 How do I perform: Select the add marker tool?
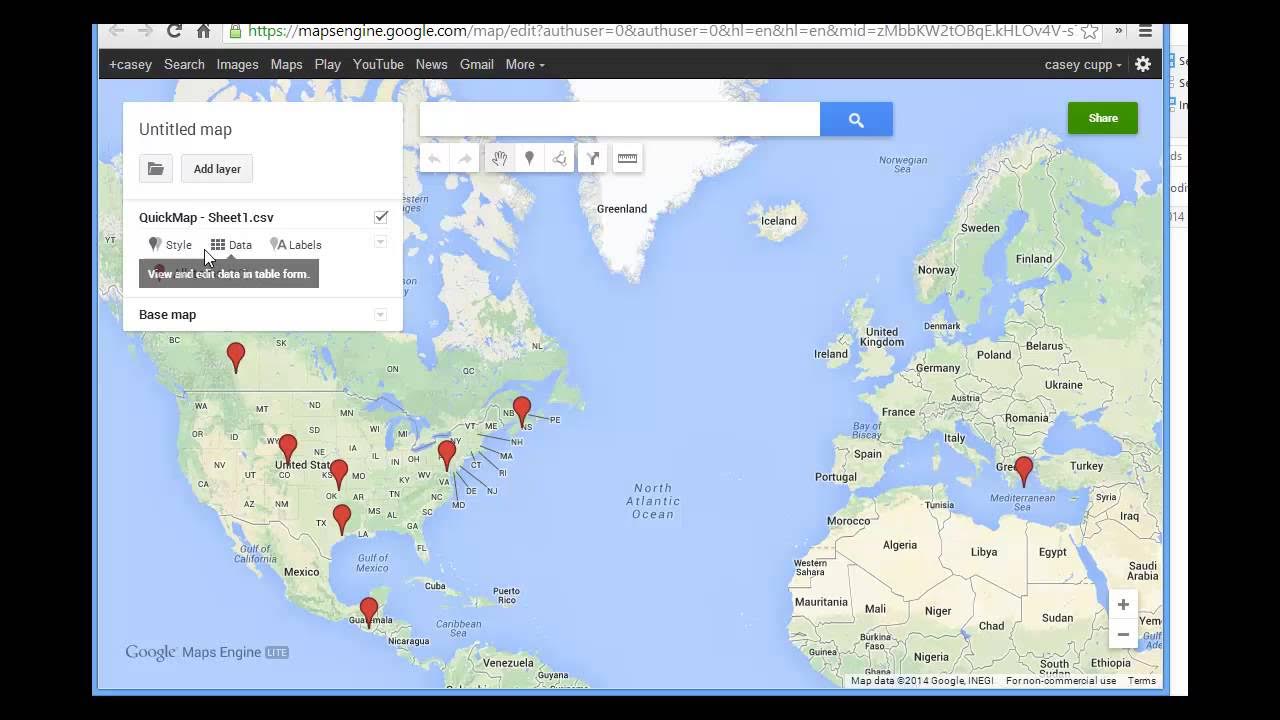point(529,158)
